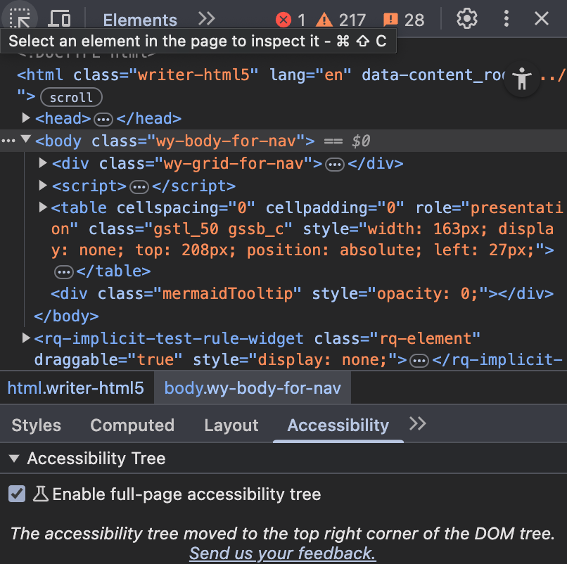Click the warning triangle showing 217
568x564 pixels.
(x=324, y=20)
